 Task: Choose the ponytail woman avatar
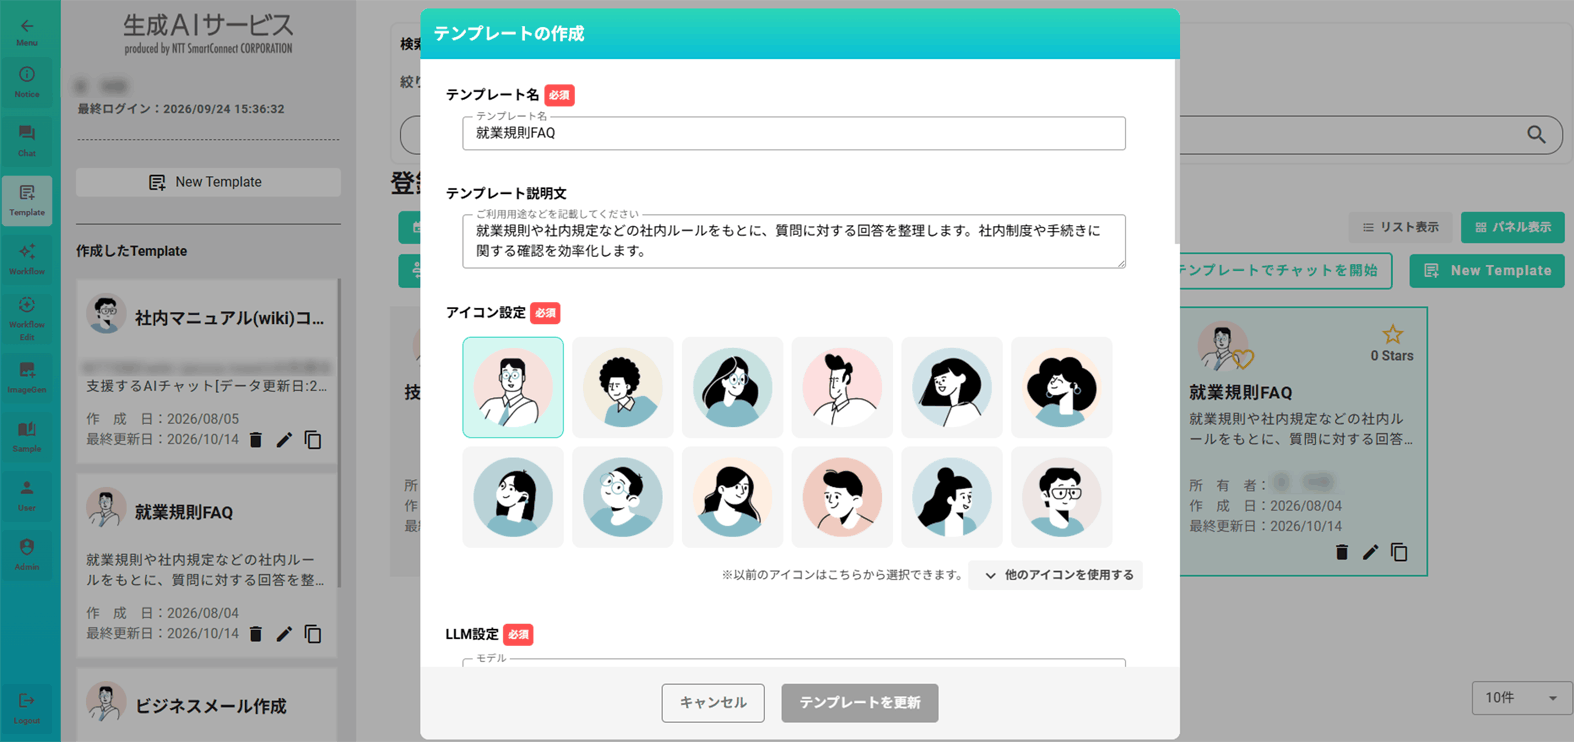[x=952, y=497]
